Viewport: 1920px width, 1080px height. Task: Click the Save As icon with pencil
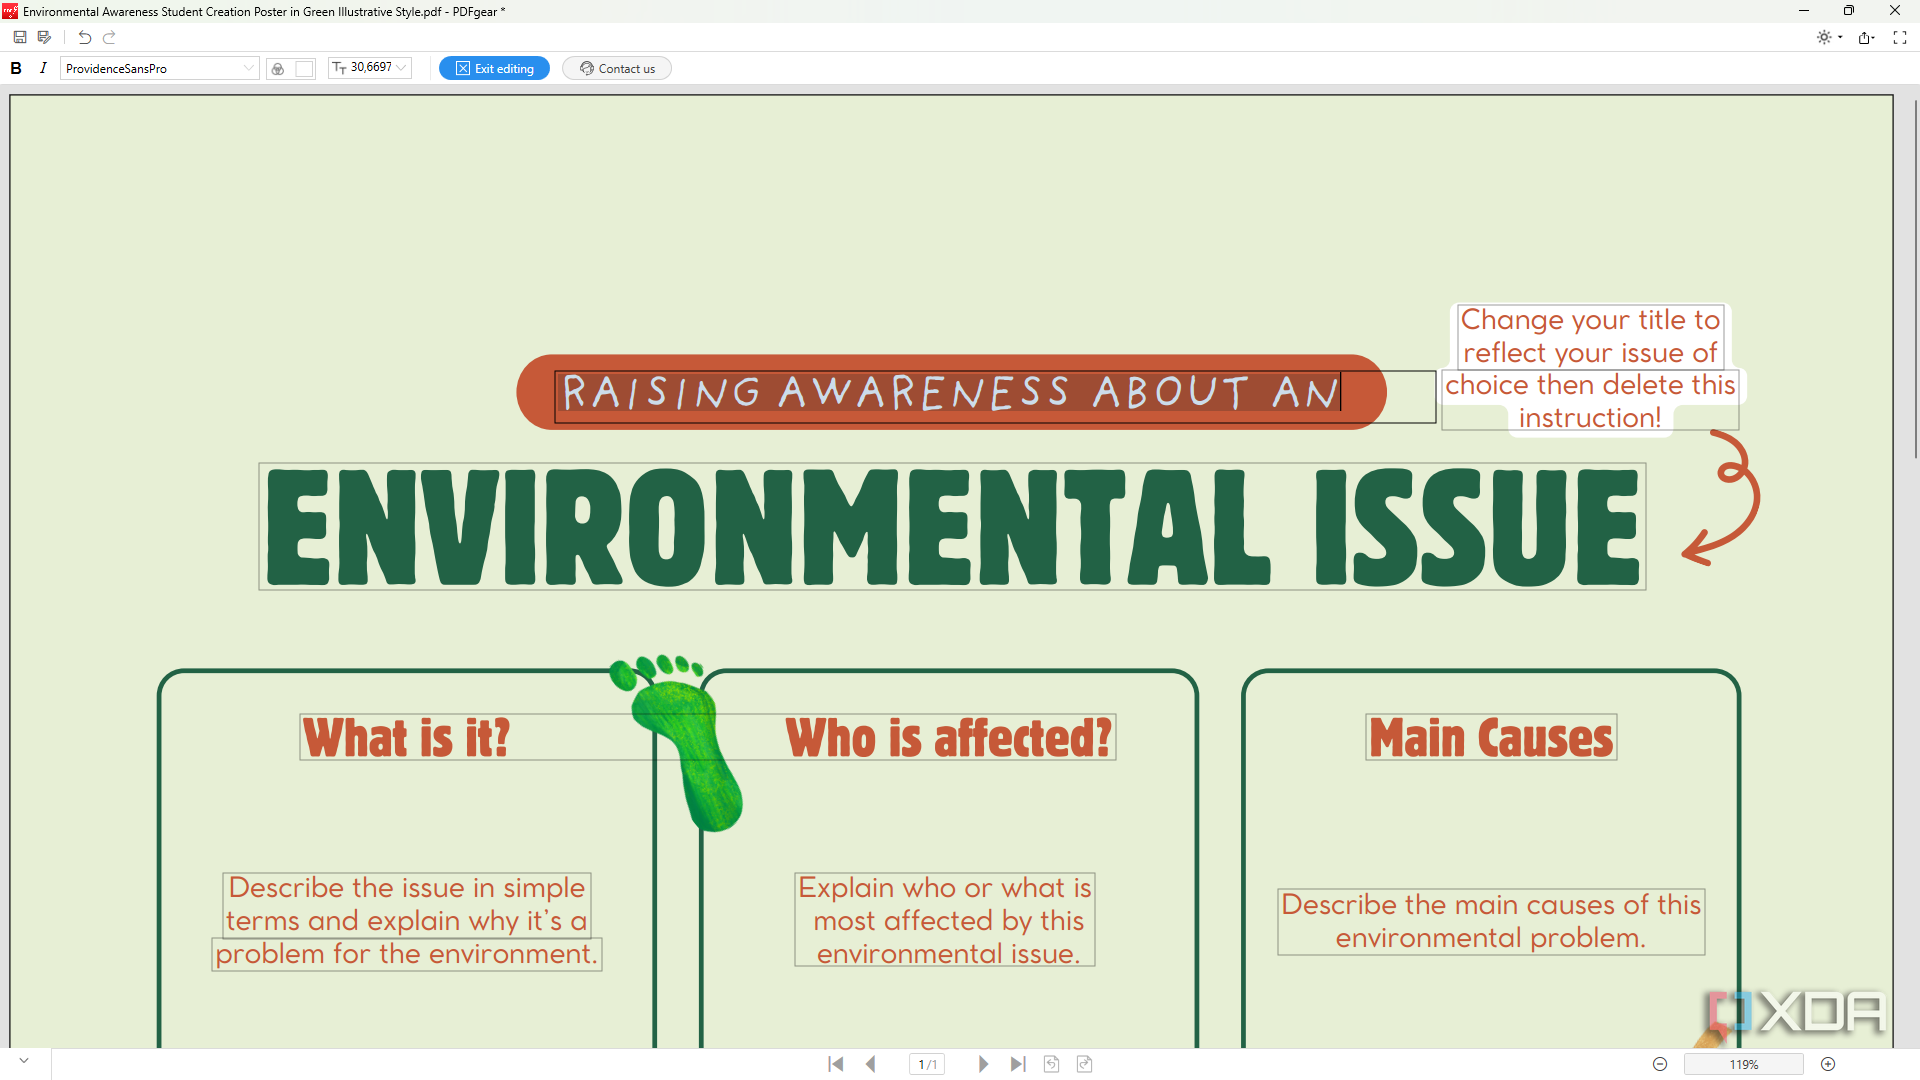(44, 37)
